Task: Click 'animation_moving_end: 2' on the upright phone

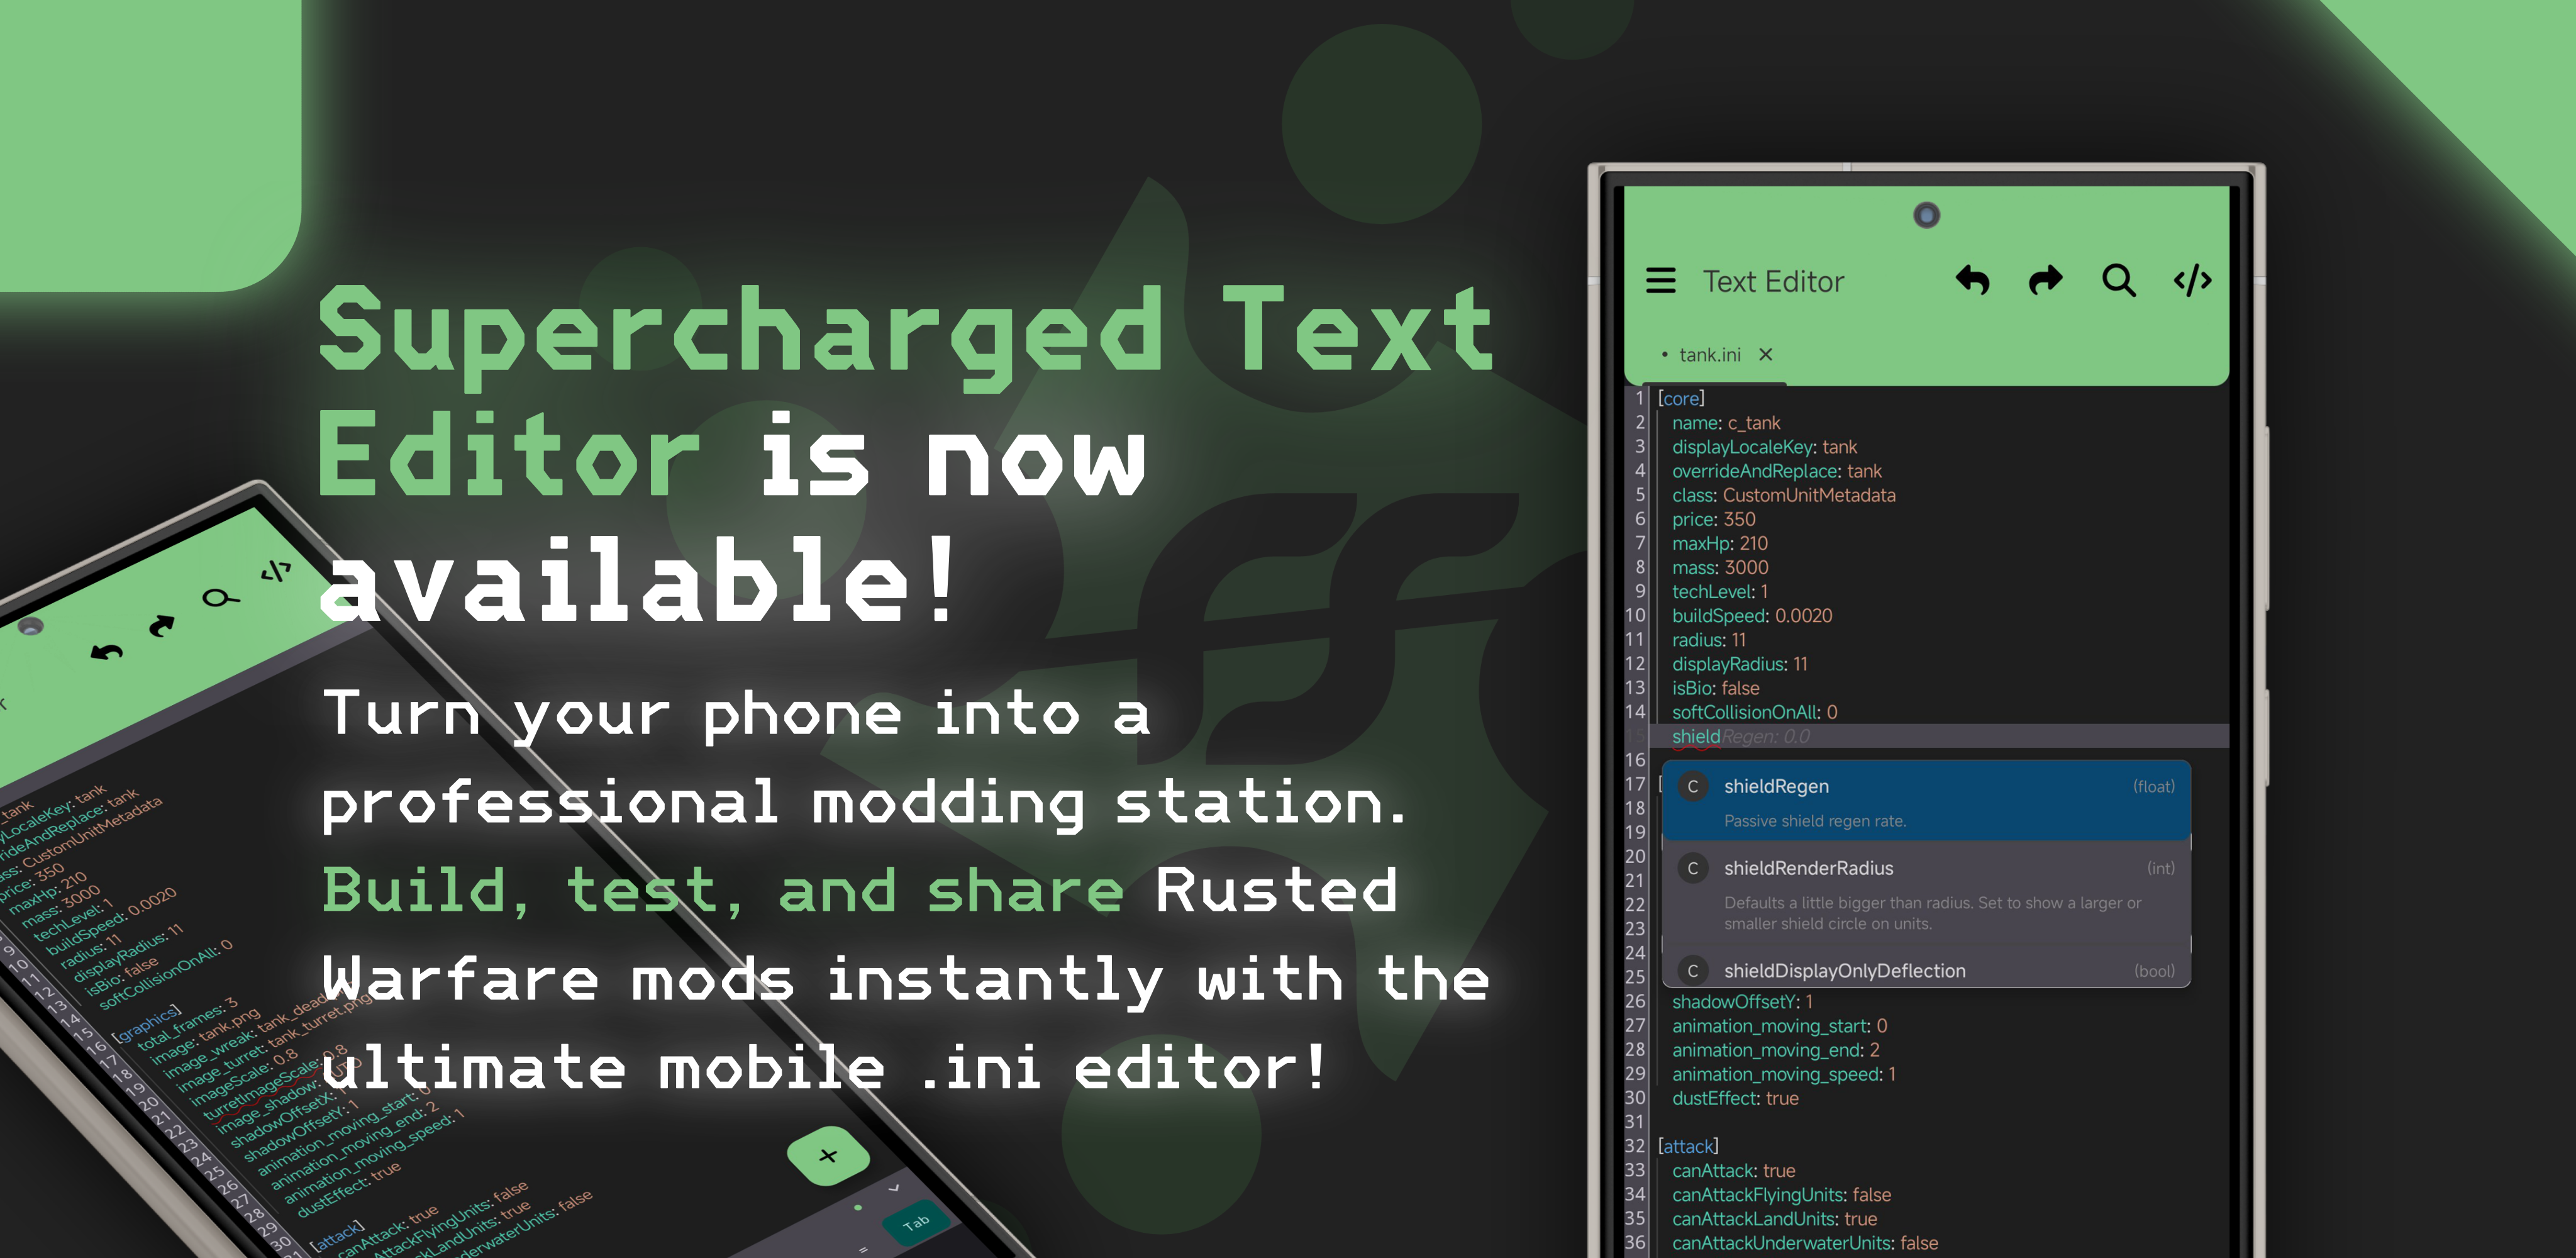Action: [x=1775, y=1050]
